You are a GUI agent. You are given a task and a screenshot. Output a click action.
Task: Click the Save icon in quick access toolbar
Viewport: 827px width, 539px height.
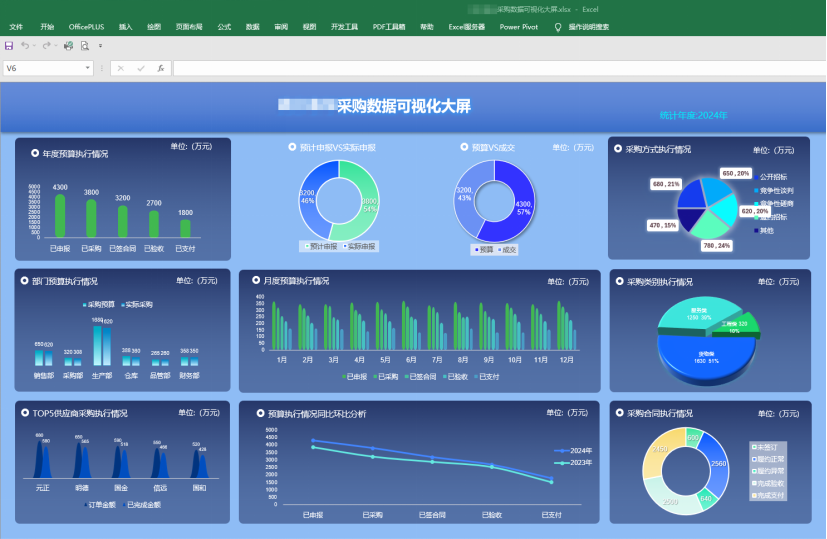pos(9,46)
